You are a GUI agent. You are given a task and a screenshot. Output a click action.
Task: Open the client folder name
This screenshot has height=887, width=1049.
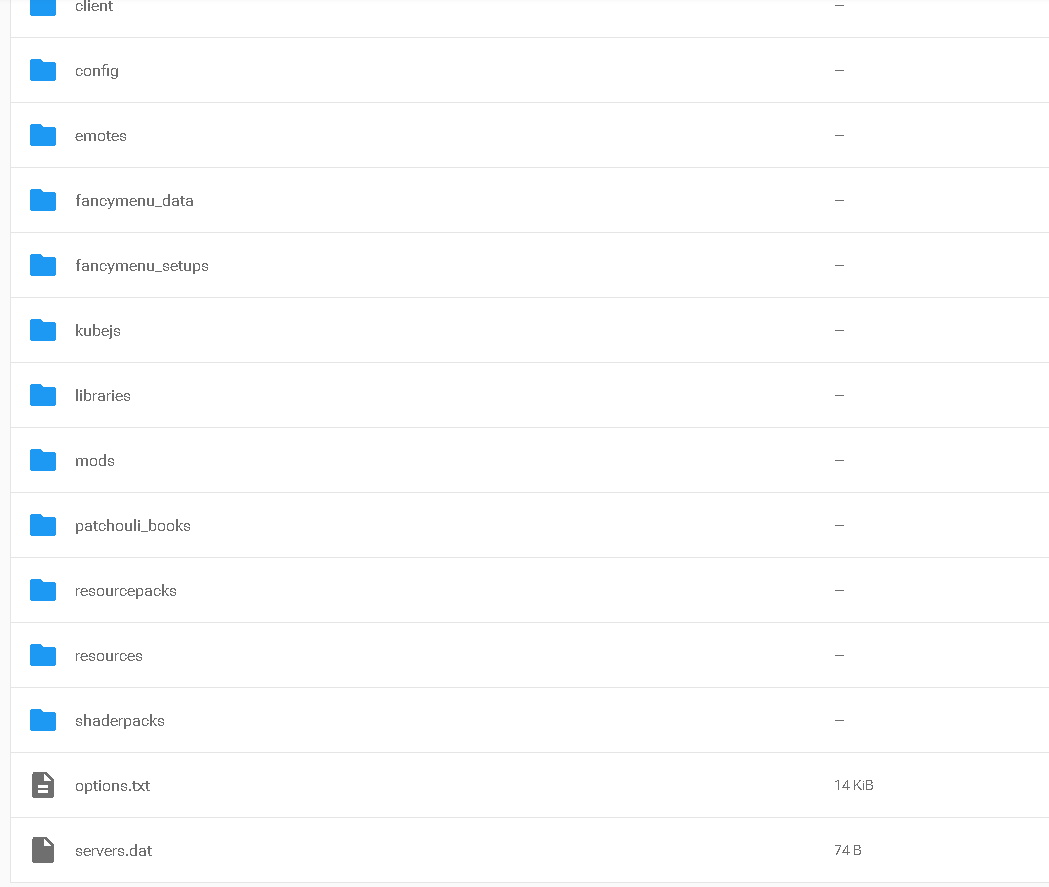click(x=94, y=6)
